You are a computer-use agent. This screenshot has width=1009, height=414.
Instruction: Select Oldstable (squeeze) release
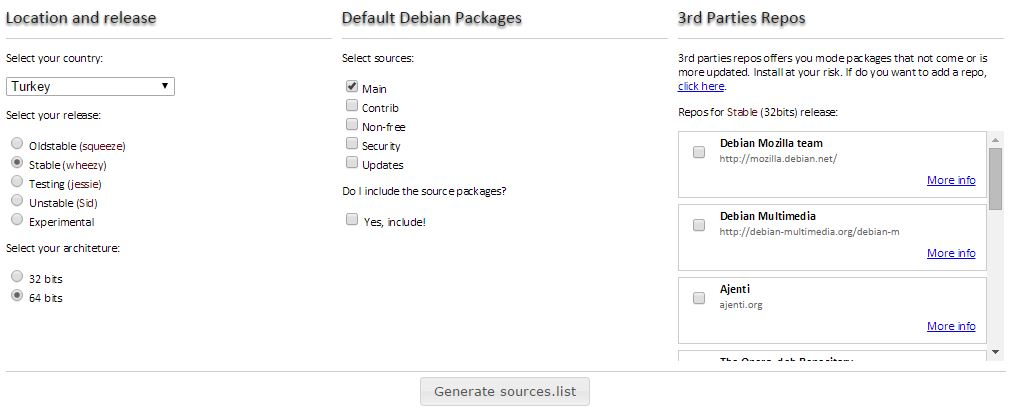17,144
